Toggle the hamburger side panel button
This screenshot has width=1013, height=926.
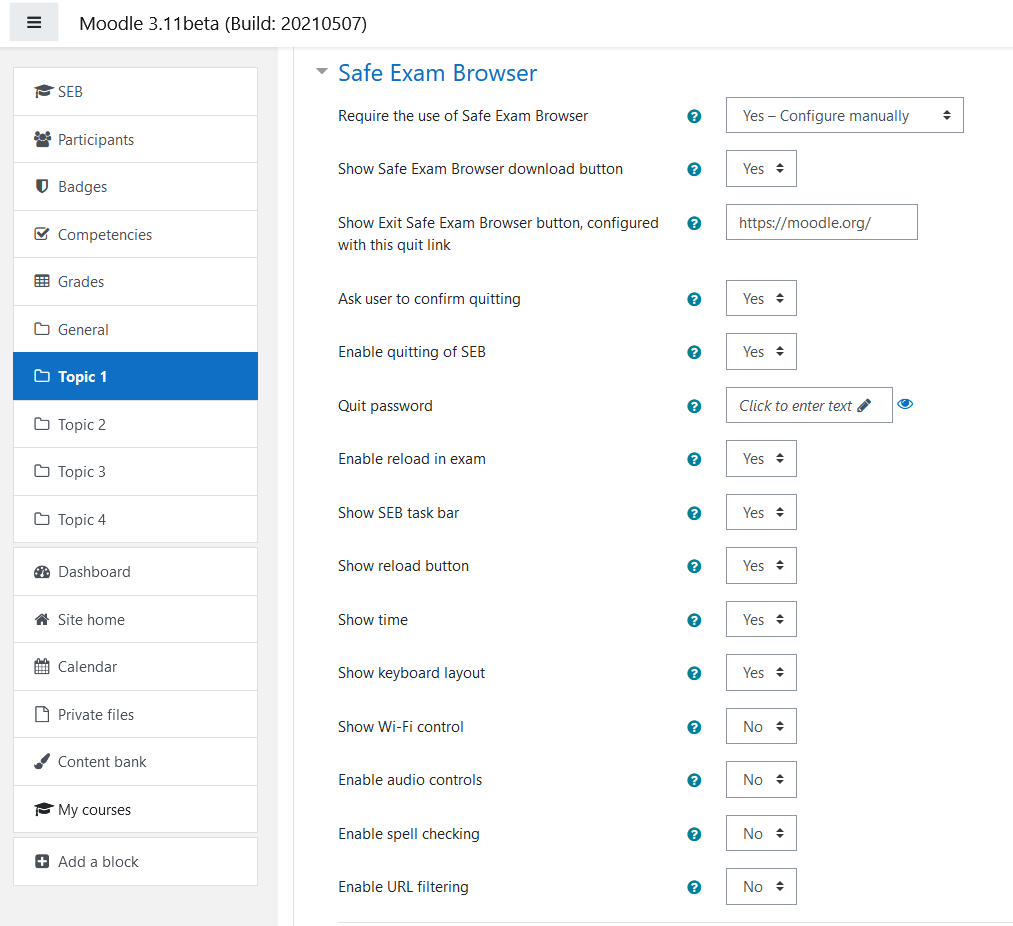[34, 23]
